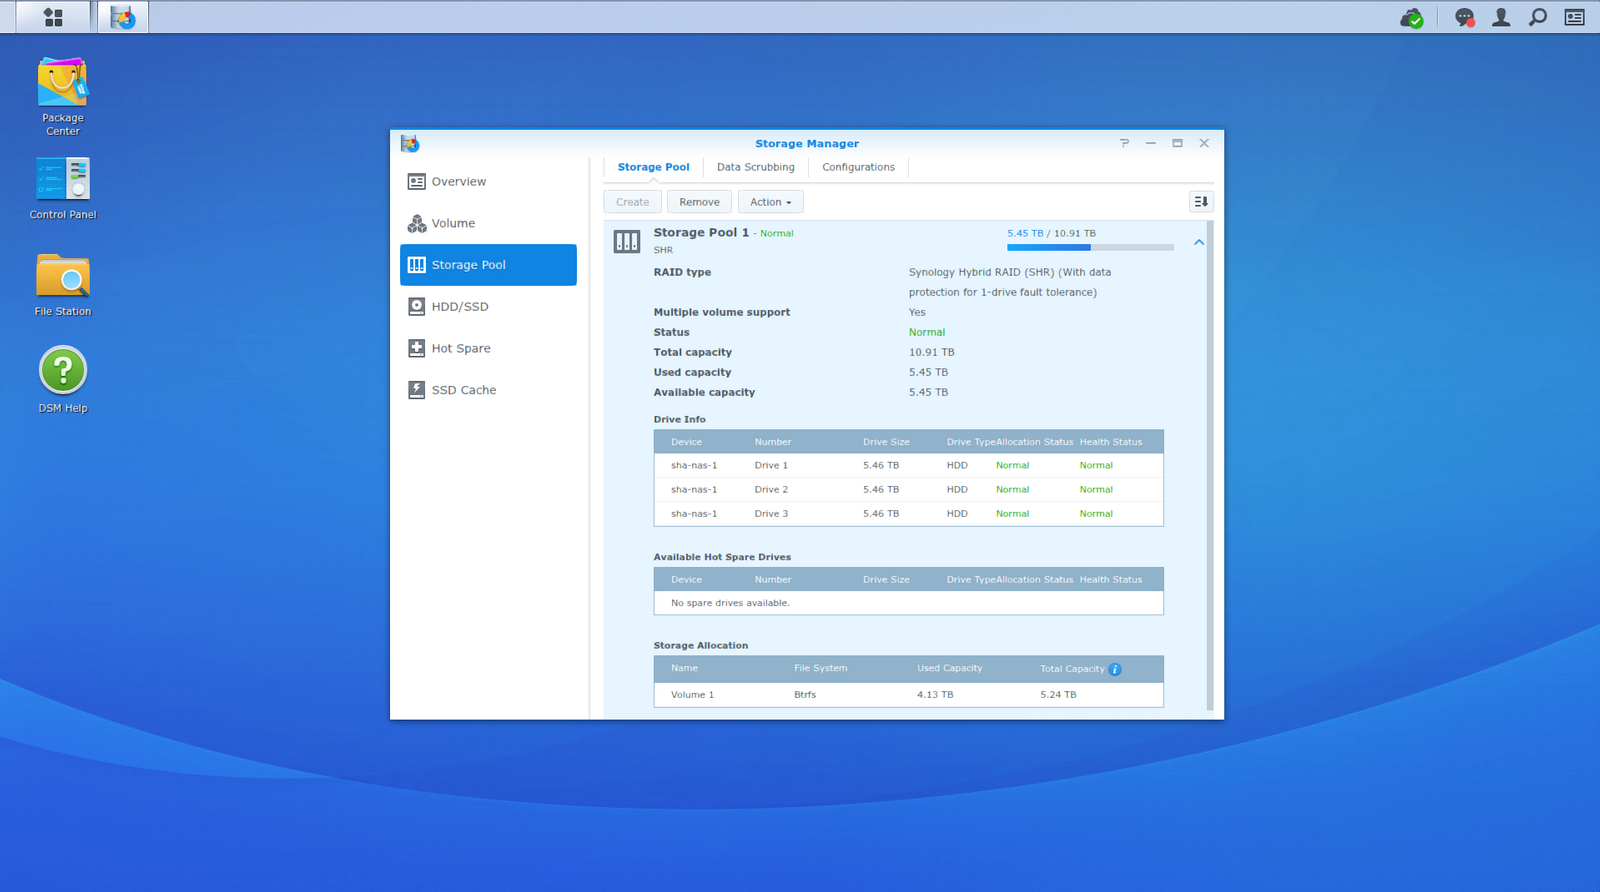Screen dimensions: 1600x892
Task: Click Volume 1 in Storage Allocation
Action: 692,695
